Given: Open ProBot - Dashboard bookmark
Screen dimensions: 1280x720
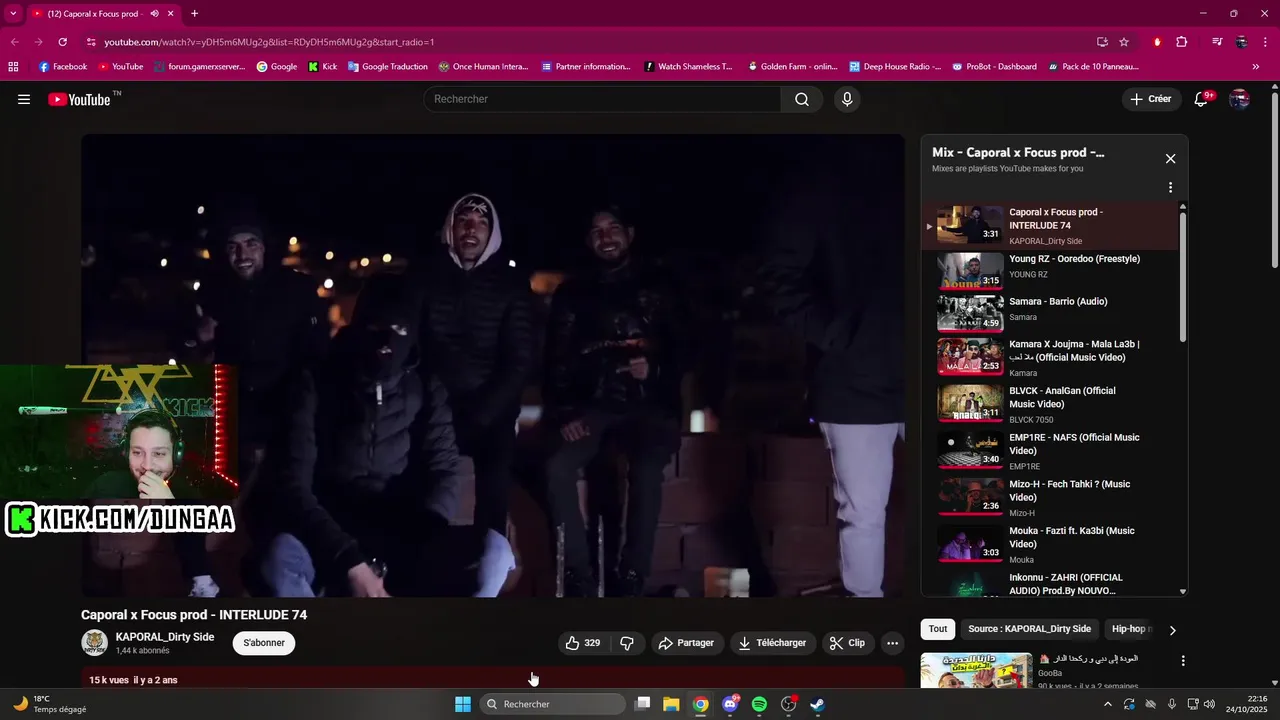Looking at the screenshot, I should pos(994,67).
